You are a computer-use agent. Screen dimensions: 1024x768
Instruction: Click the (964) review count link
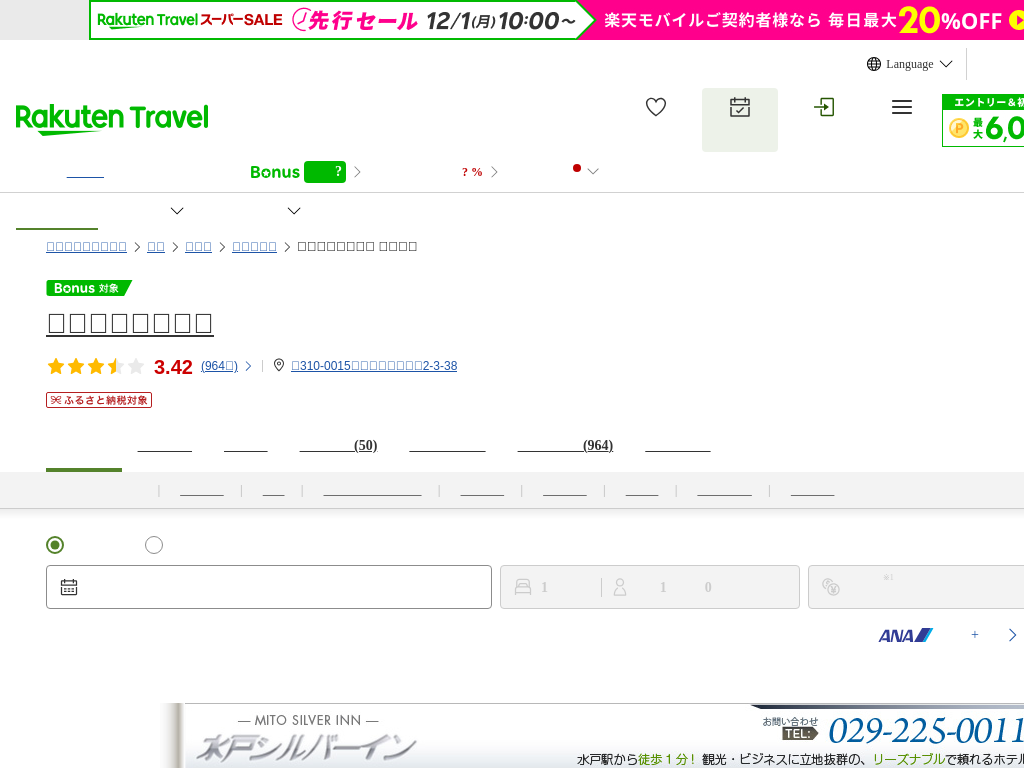tap(219, 366)
